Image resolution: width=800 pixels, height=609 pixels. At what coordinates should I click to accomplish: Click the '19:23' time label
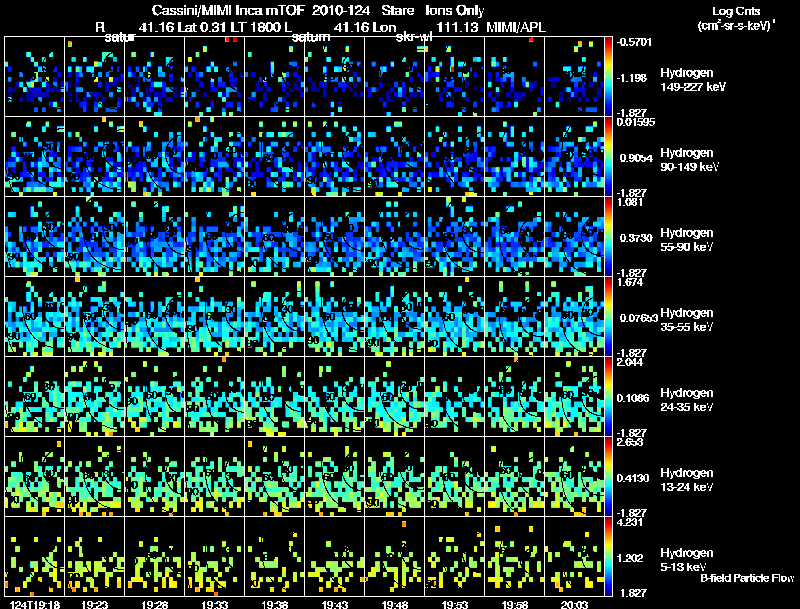[94, 604]
